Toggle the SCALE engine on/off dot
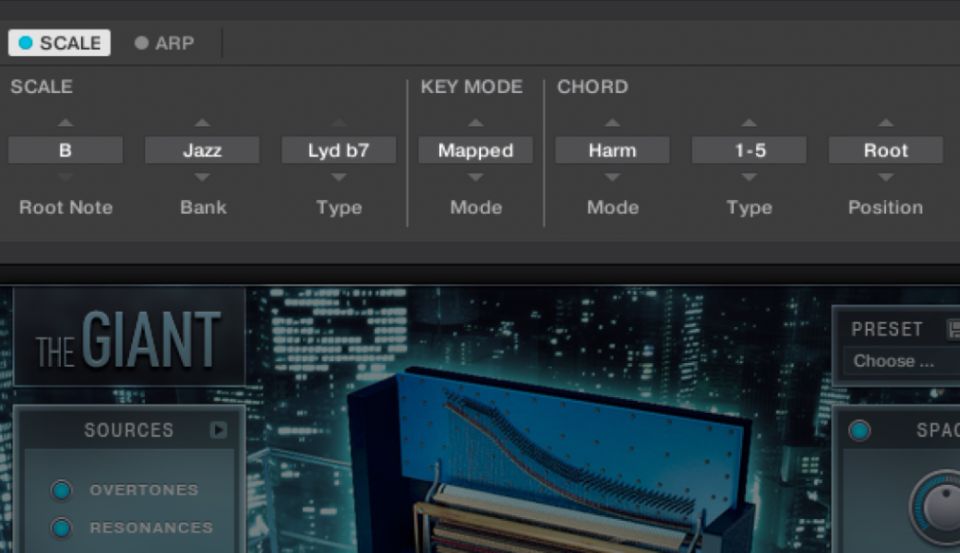The image size is (960, 553). click(26, 43)
